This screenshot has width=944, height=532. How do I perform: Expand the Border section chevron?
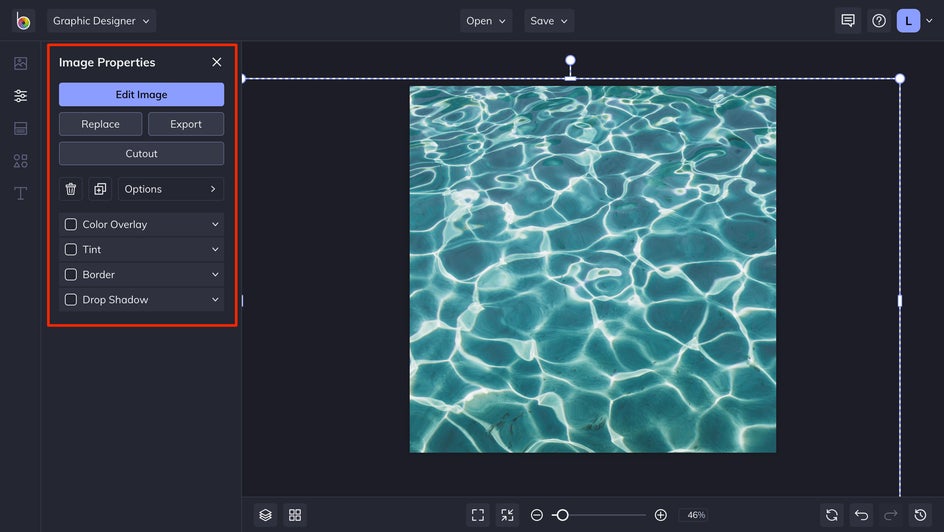coord(215,274)
